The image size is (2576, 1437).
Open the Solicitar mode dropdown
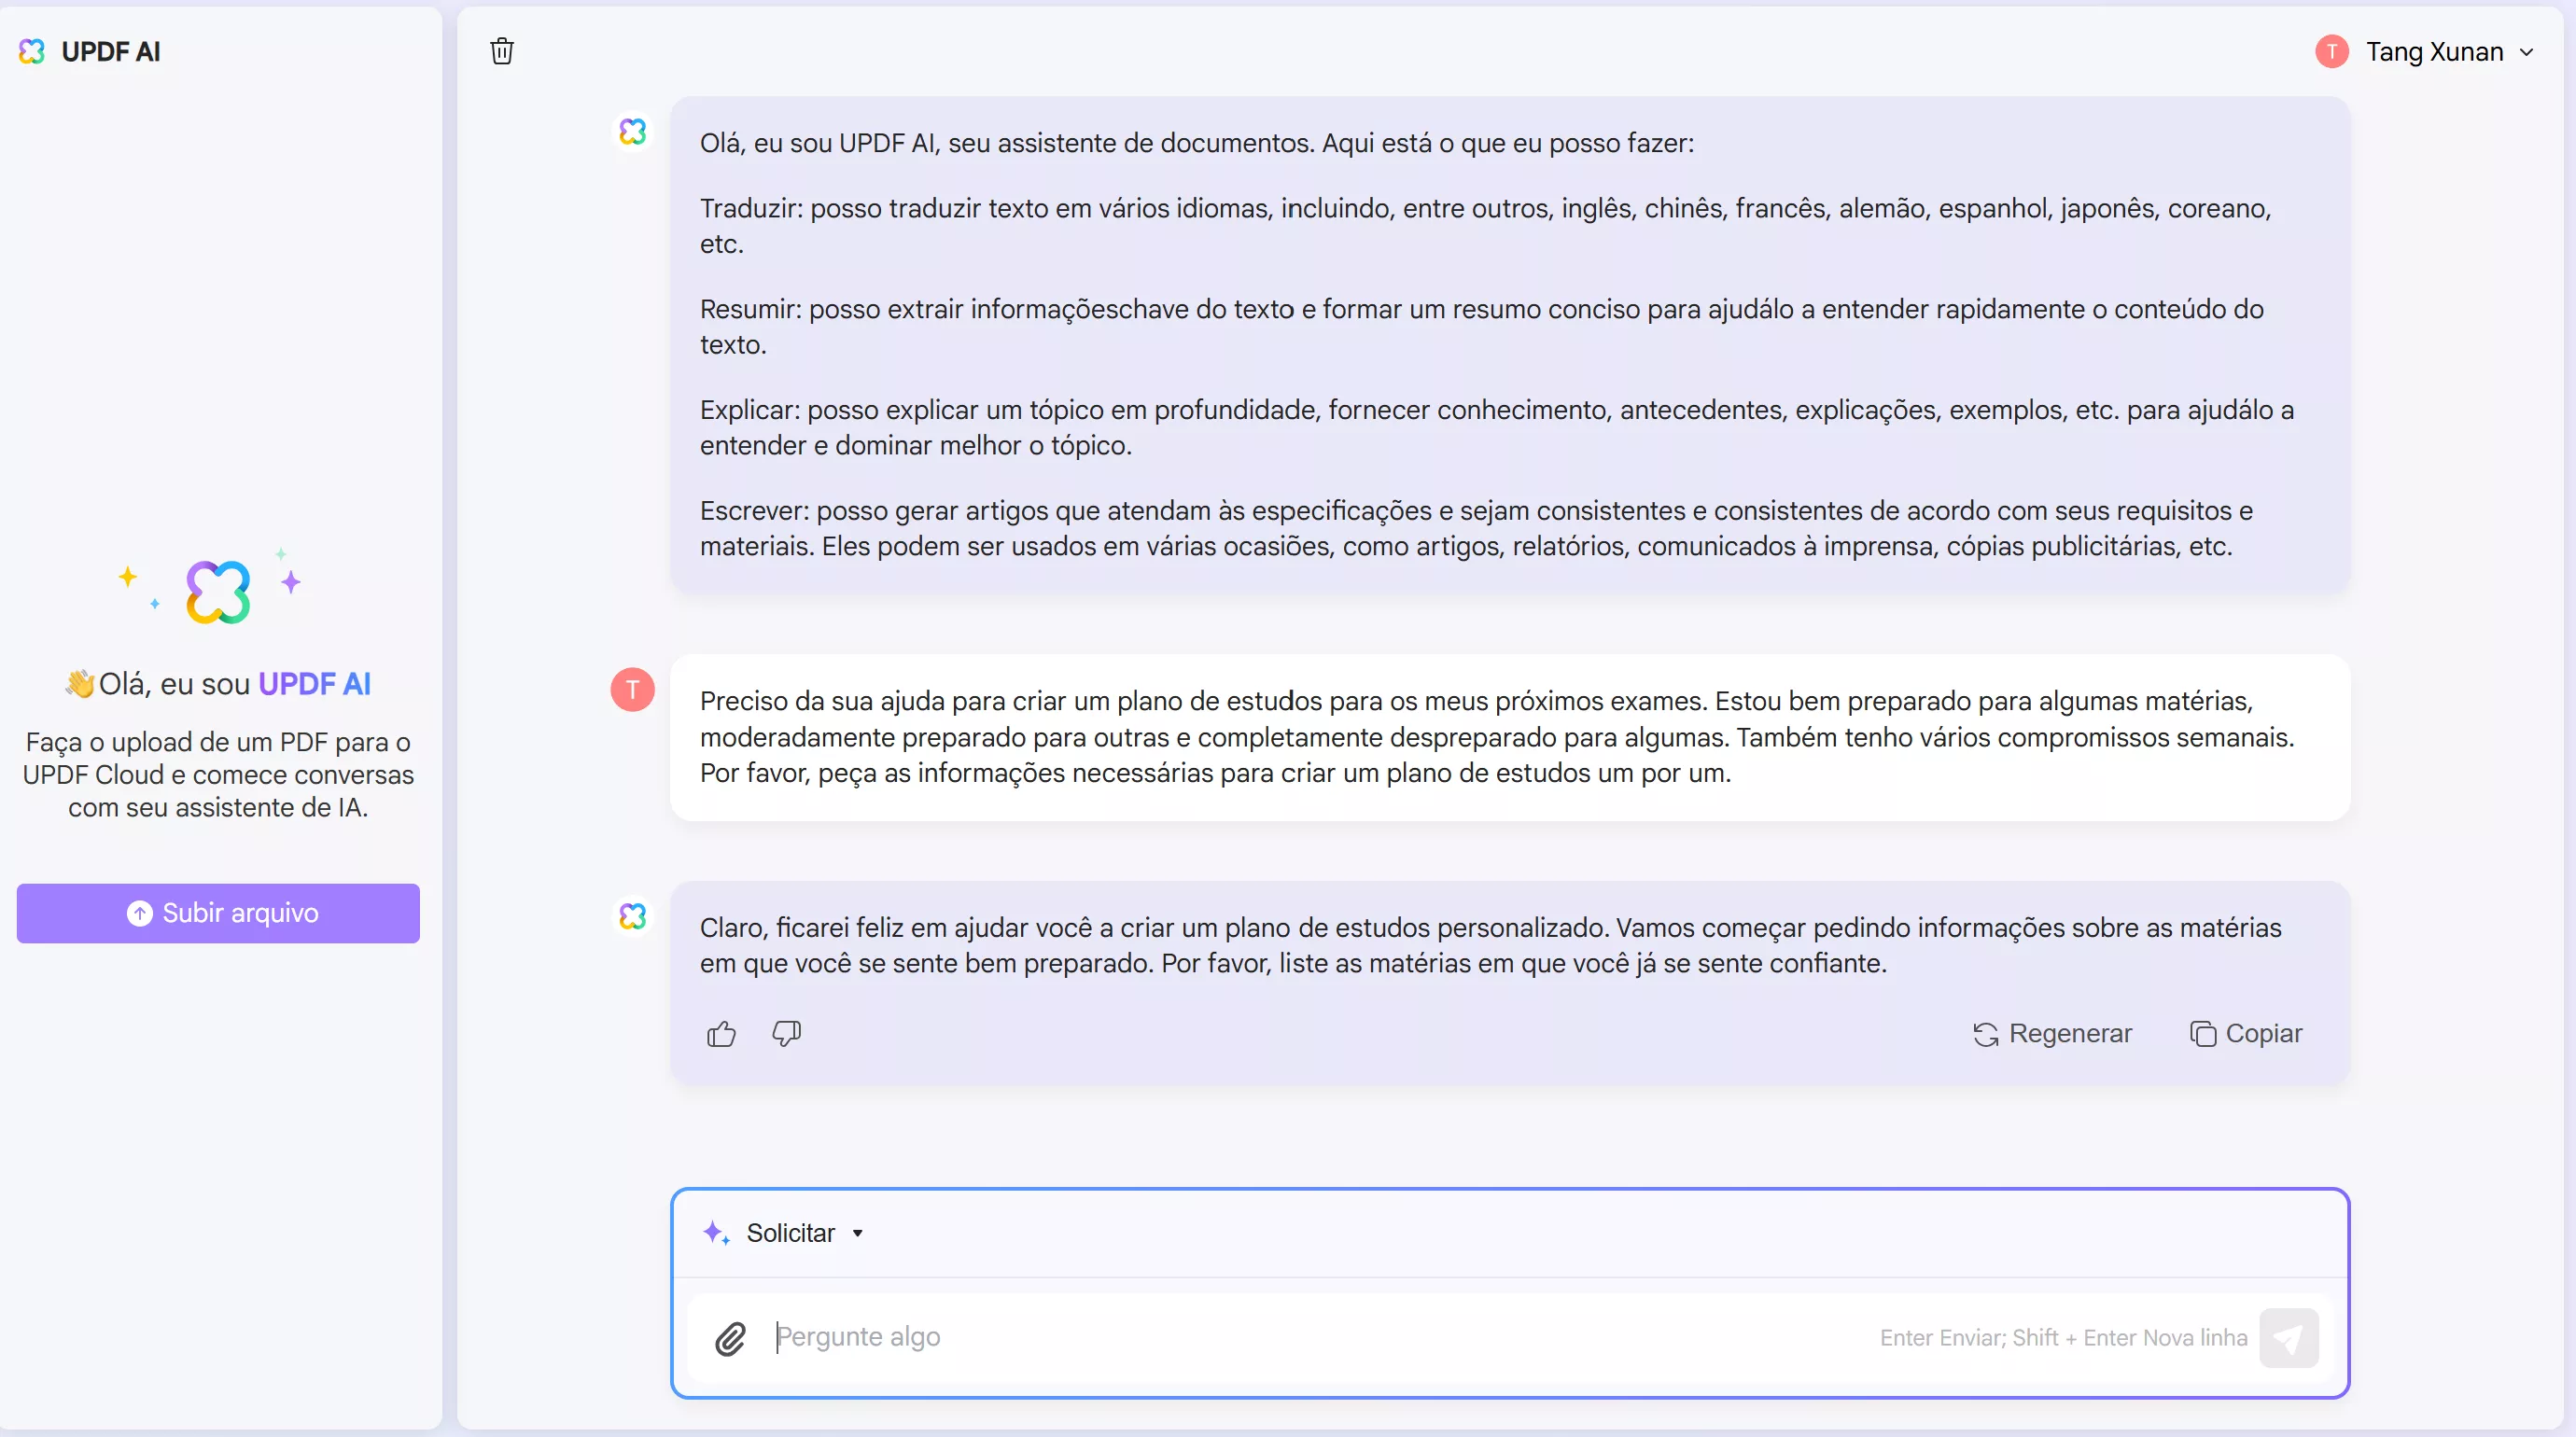pyautogui.click(x=805, y=1233)
